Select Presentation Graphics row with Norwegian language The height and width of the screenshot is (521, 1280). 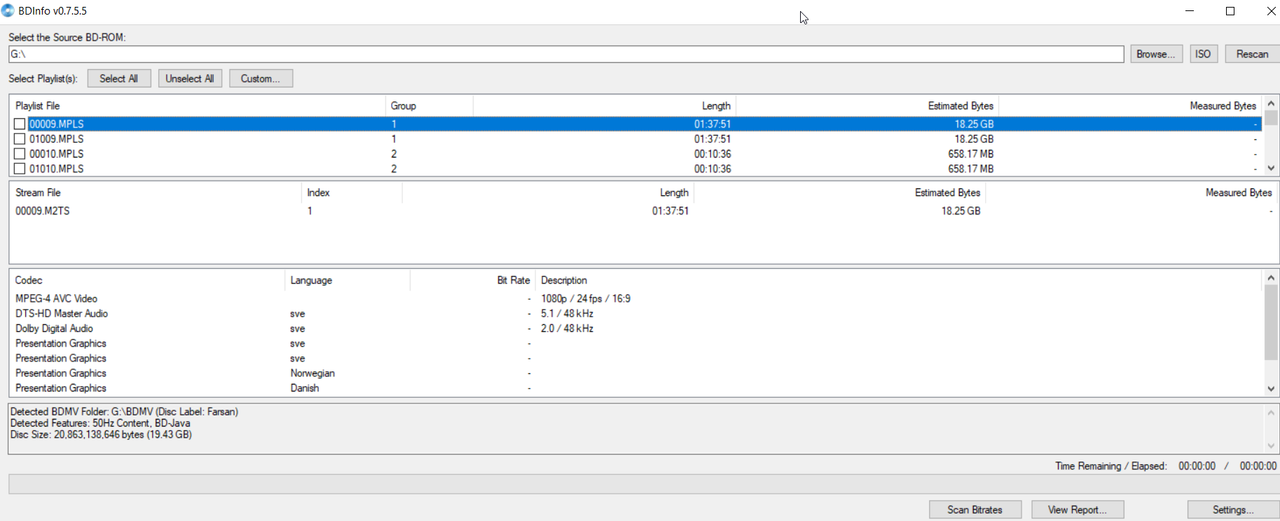point(636,373)
